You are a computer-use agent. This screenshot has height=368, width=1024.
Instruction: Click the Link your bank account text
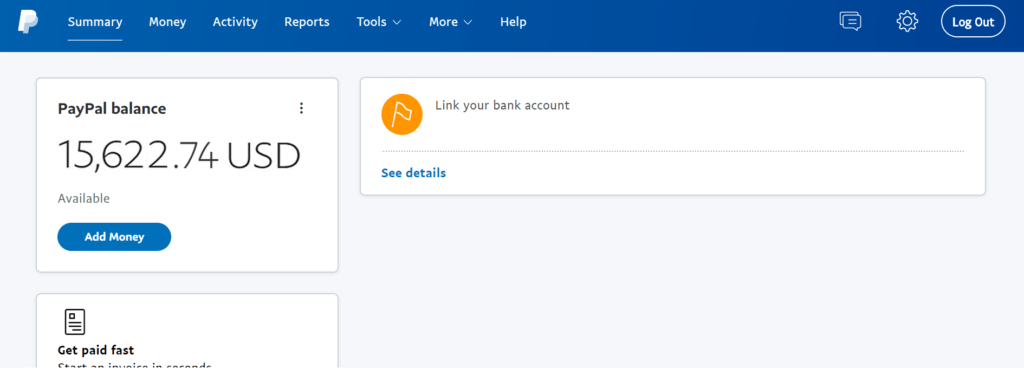502,105
